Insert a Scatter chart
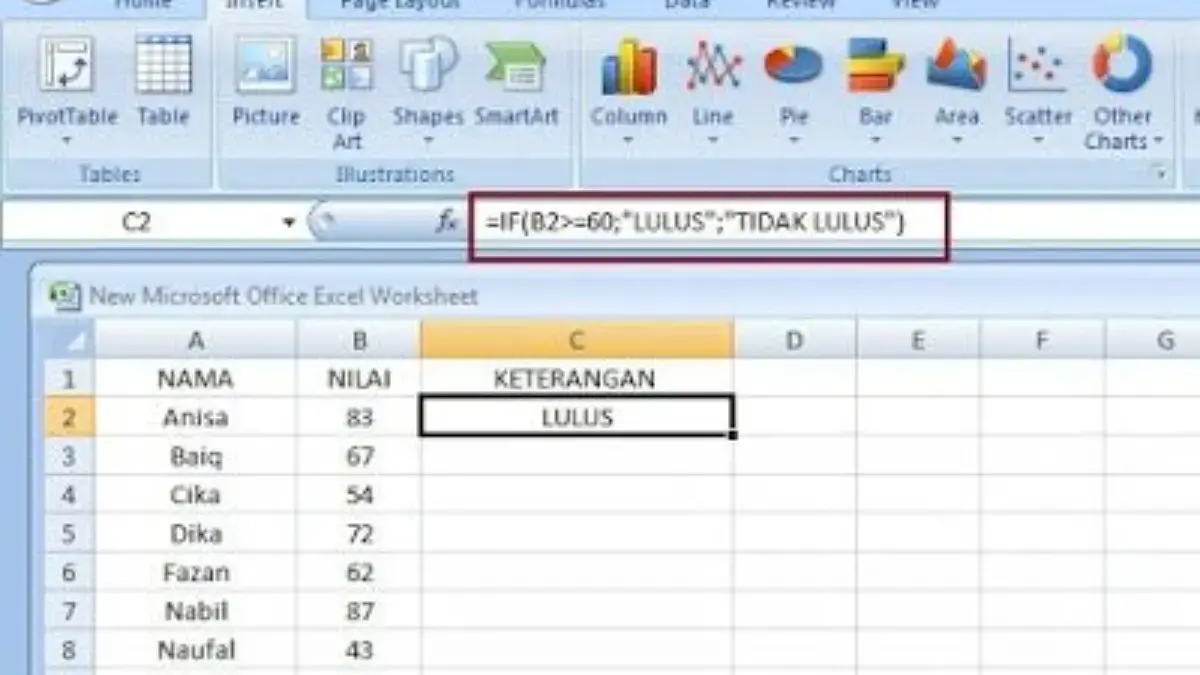Screen dimensions: 1200x675 pos(1038,90)
